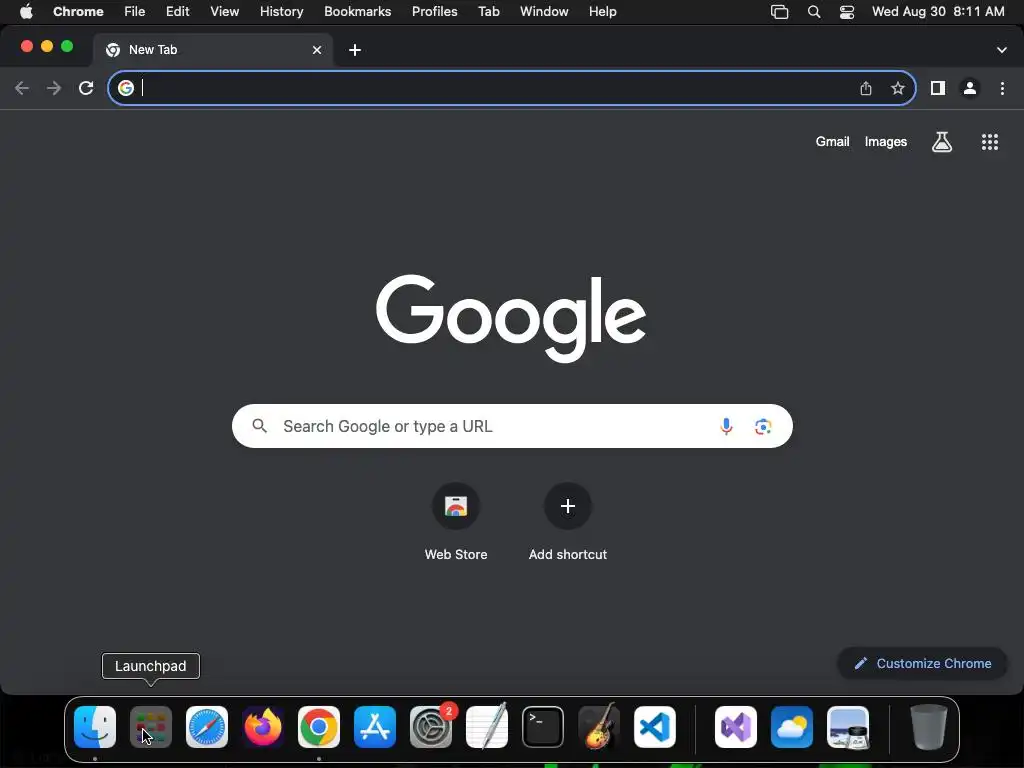Click the Customize Chrome button

point(922,664)
